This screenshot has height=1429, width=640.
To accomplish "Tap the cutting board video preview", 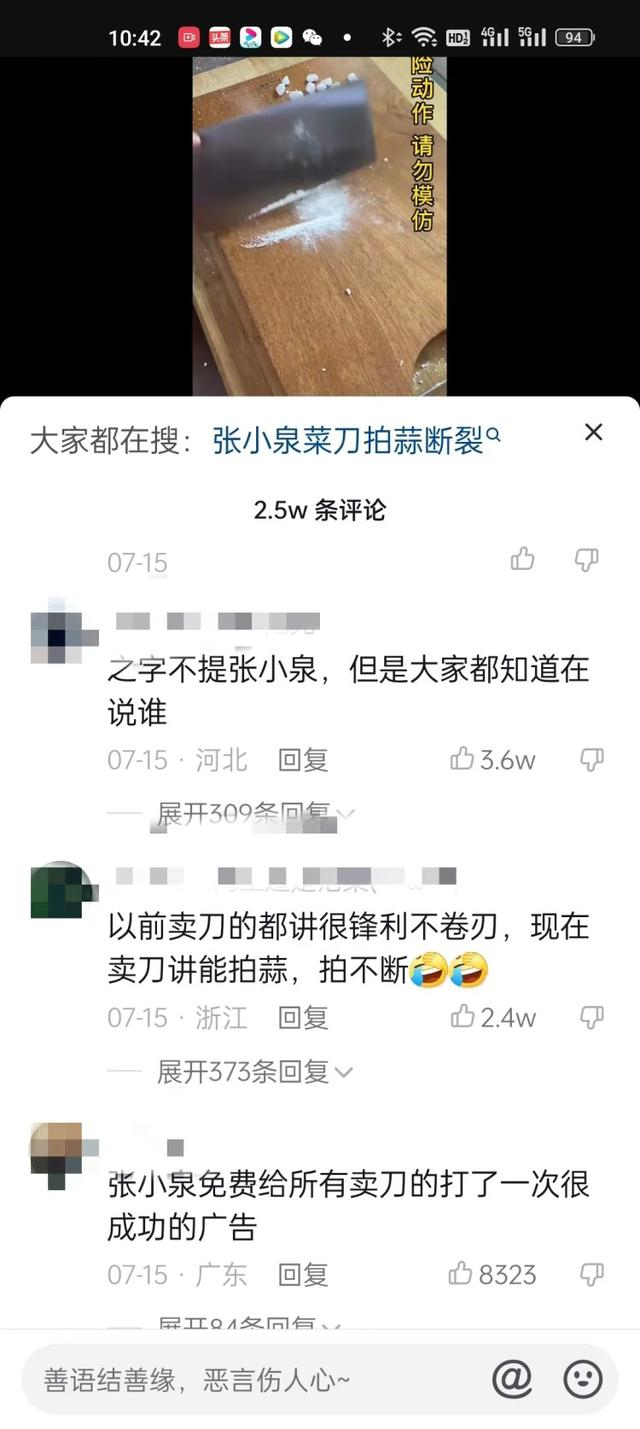I will point(319,226).
